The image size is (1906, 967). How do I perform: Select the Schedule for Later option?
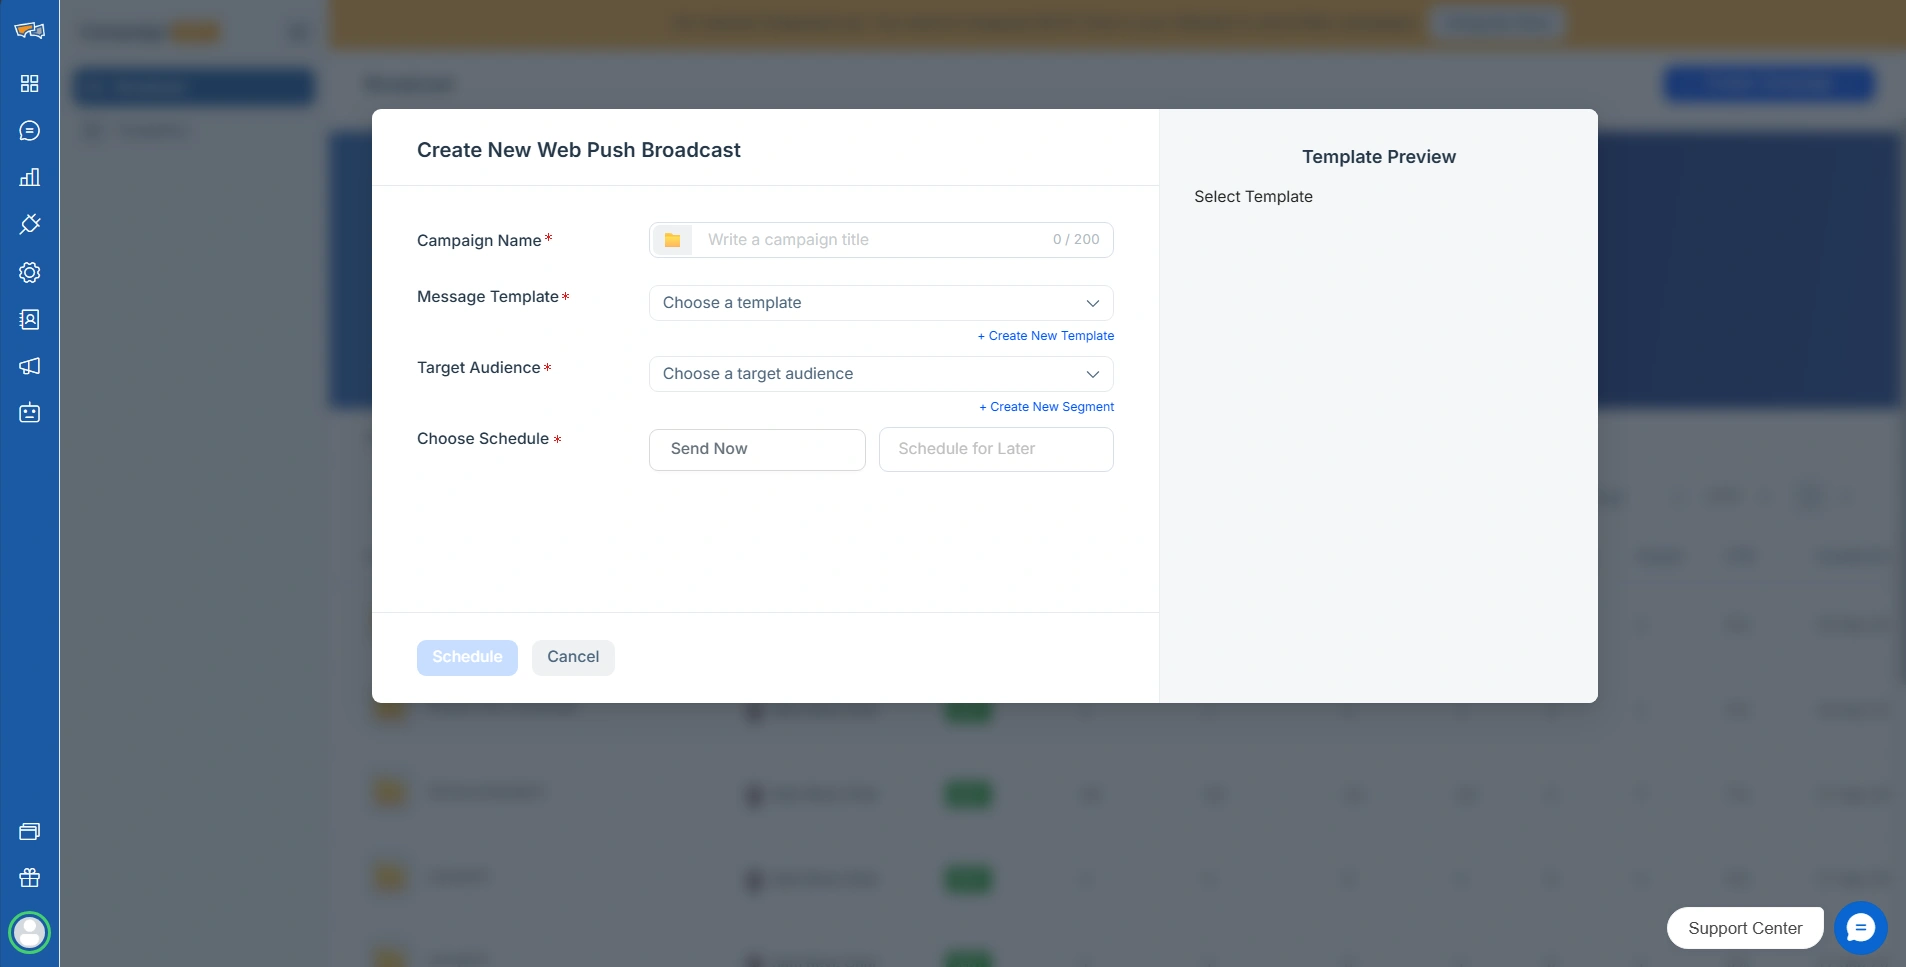coord(995,449)
